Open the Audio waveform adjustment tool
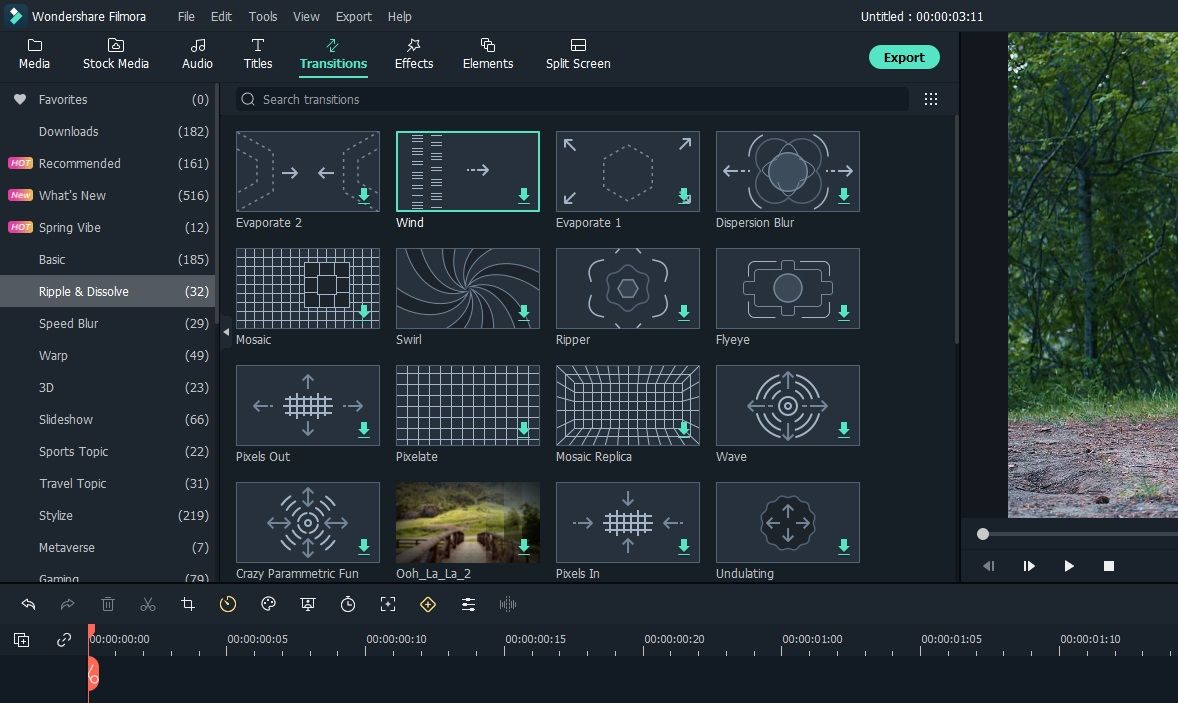Screen dimensions: 1178x703 (x=508, y=604)
